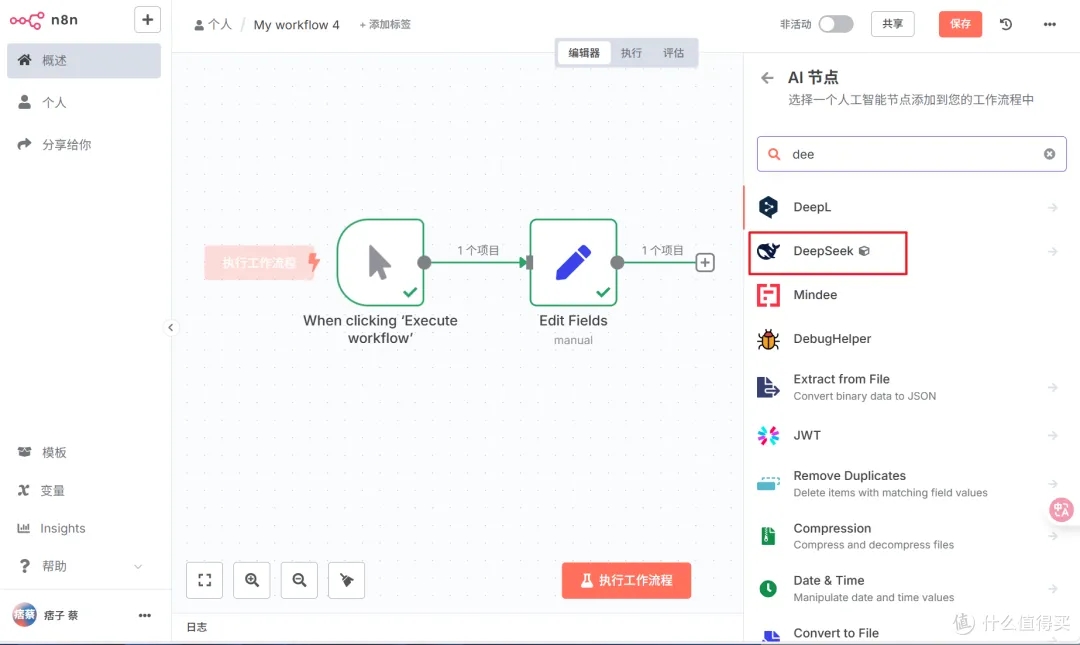This screenshot has width=1080, height=645.
Task: Open the 变量 variables page
Action: pos(84,491)
